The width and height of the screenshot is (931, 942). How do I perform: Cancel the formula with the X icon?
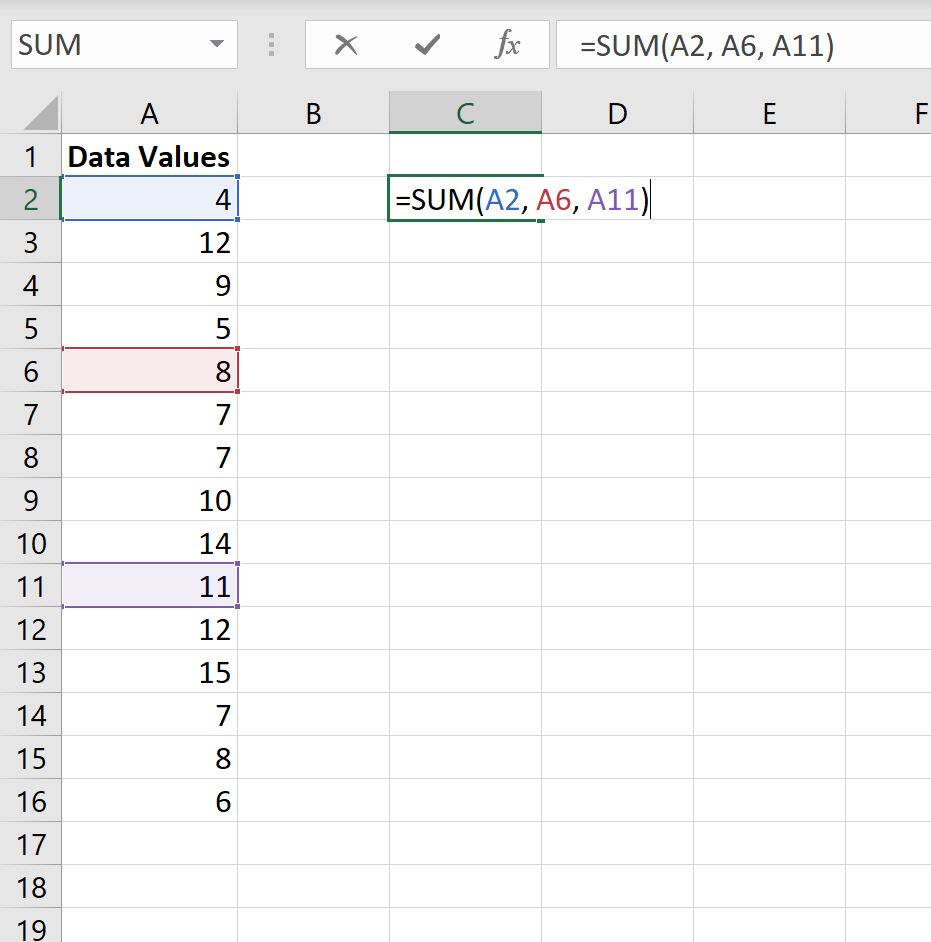click(347, 44)
